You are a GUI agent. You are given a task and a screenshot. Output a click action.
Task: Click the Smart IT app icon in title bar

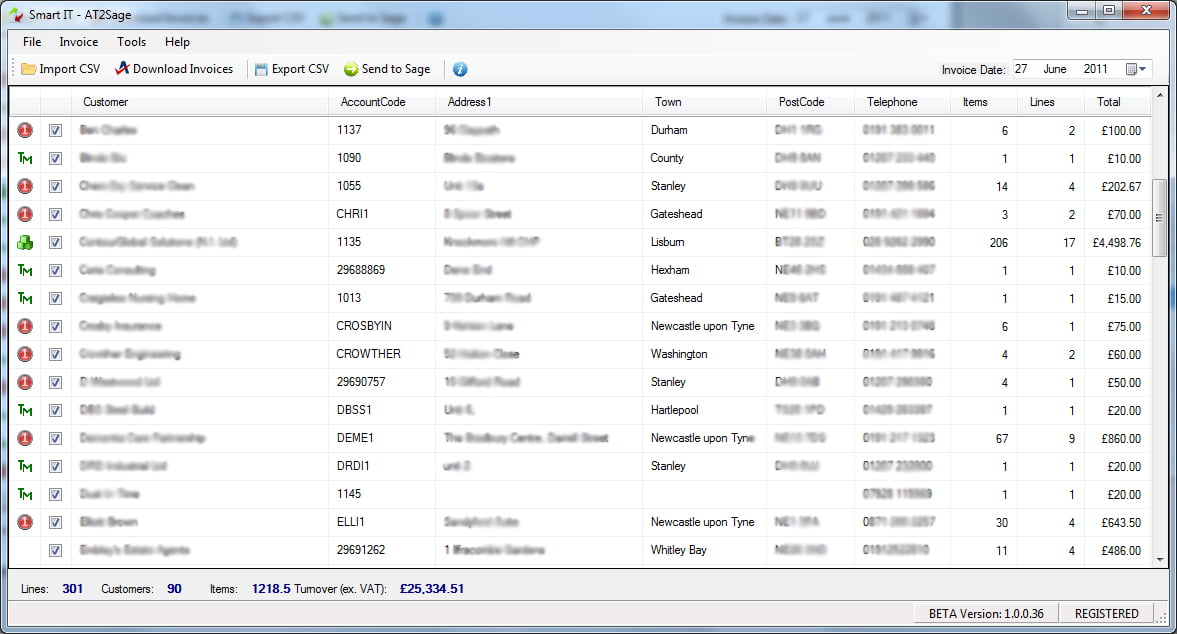16,14
